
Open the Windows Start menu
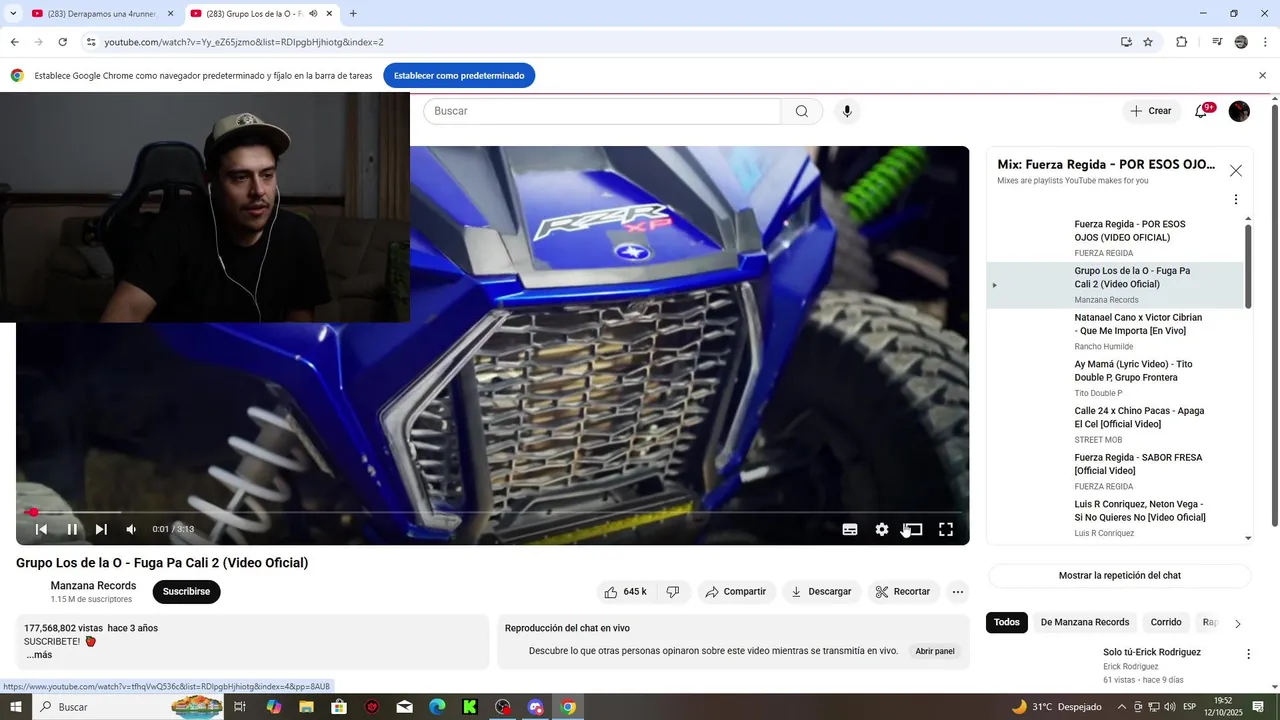click(x=15, y=707)
